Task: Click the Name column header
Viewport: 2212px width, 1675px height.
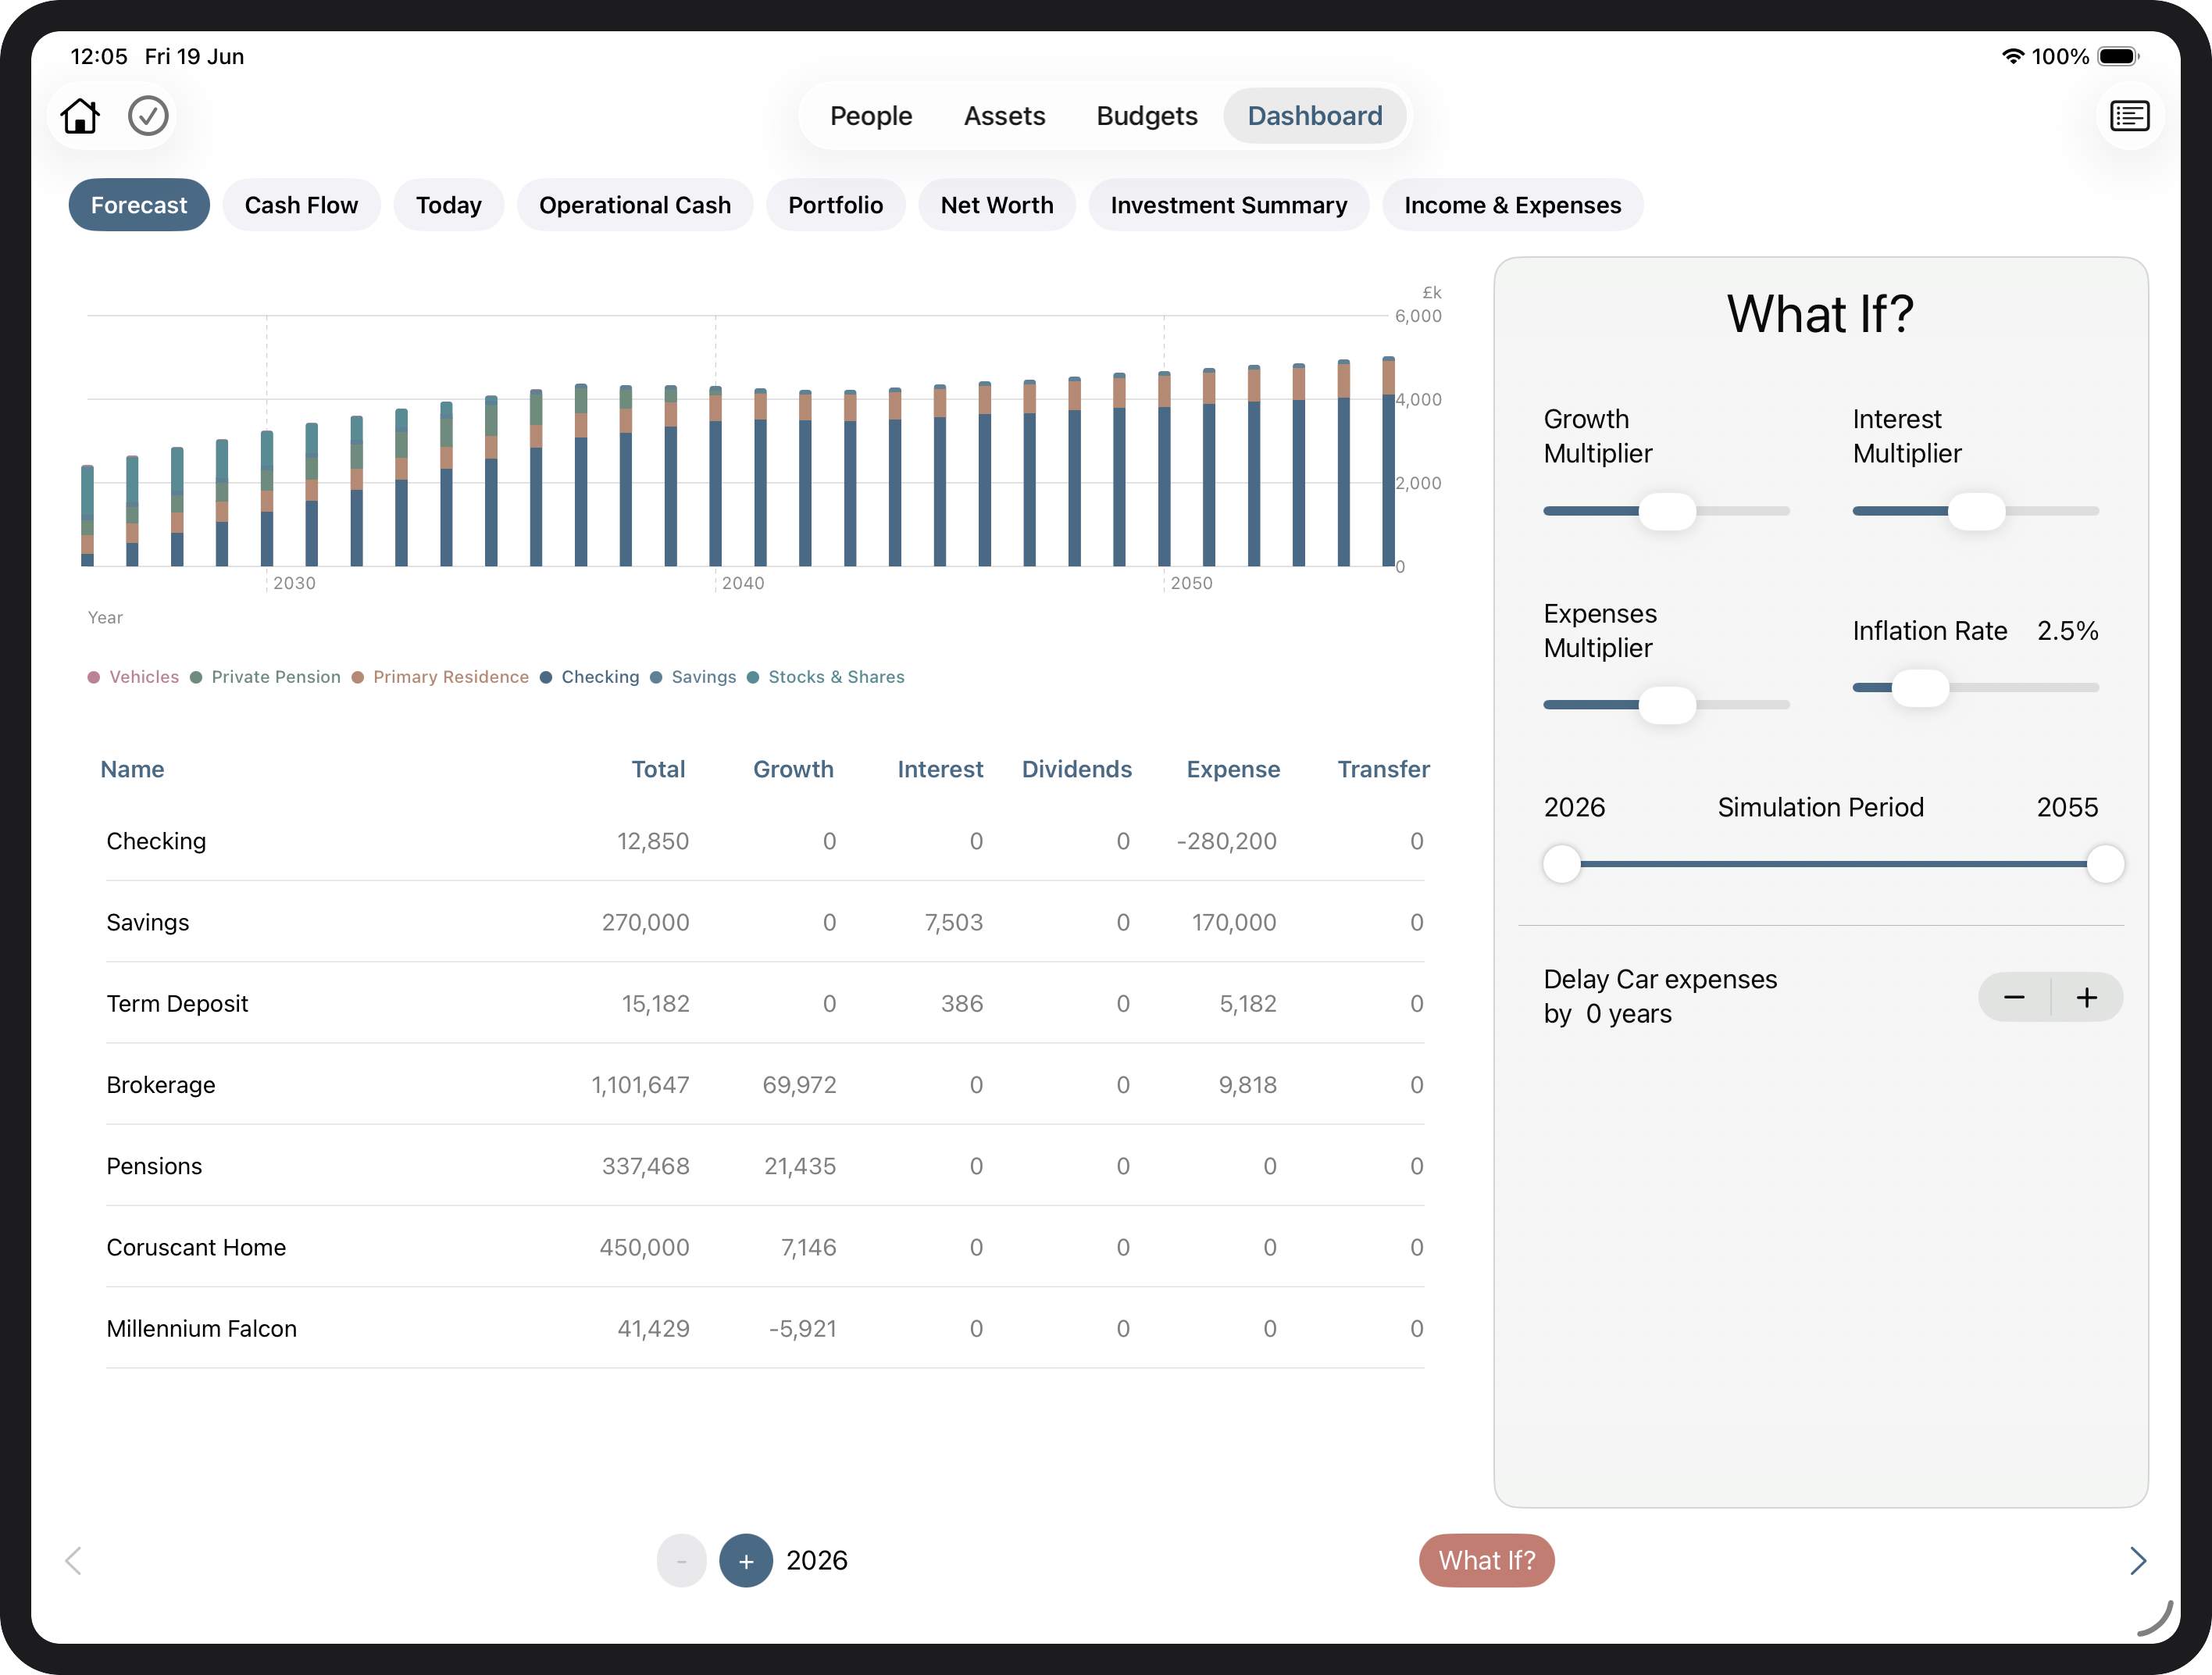Action: 132,769
